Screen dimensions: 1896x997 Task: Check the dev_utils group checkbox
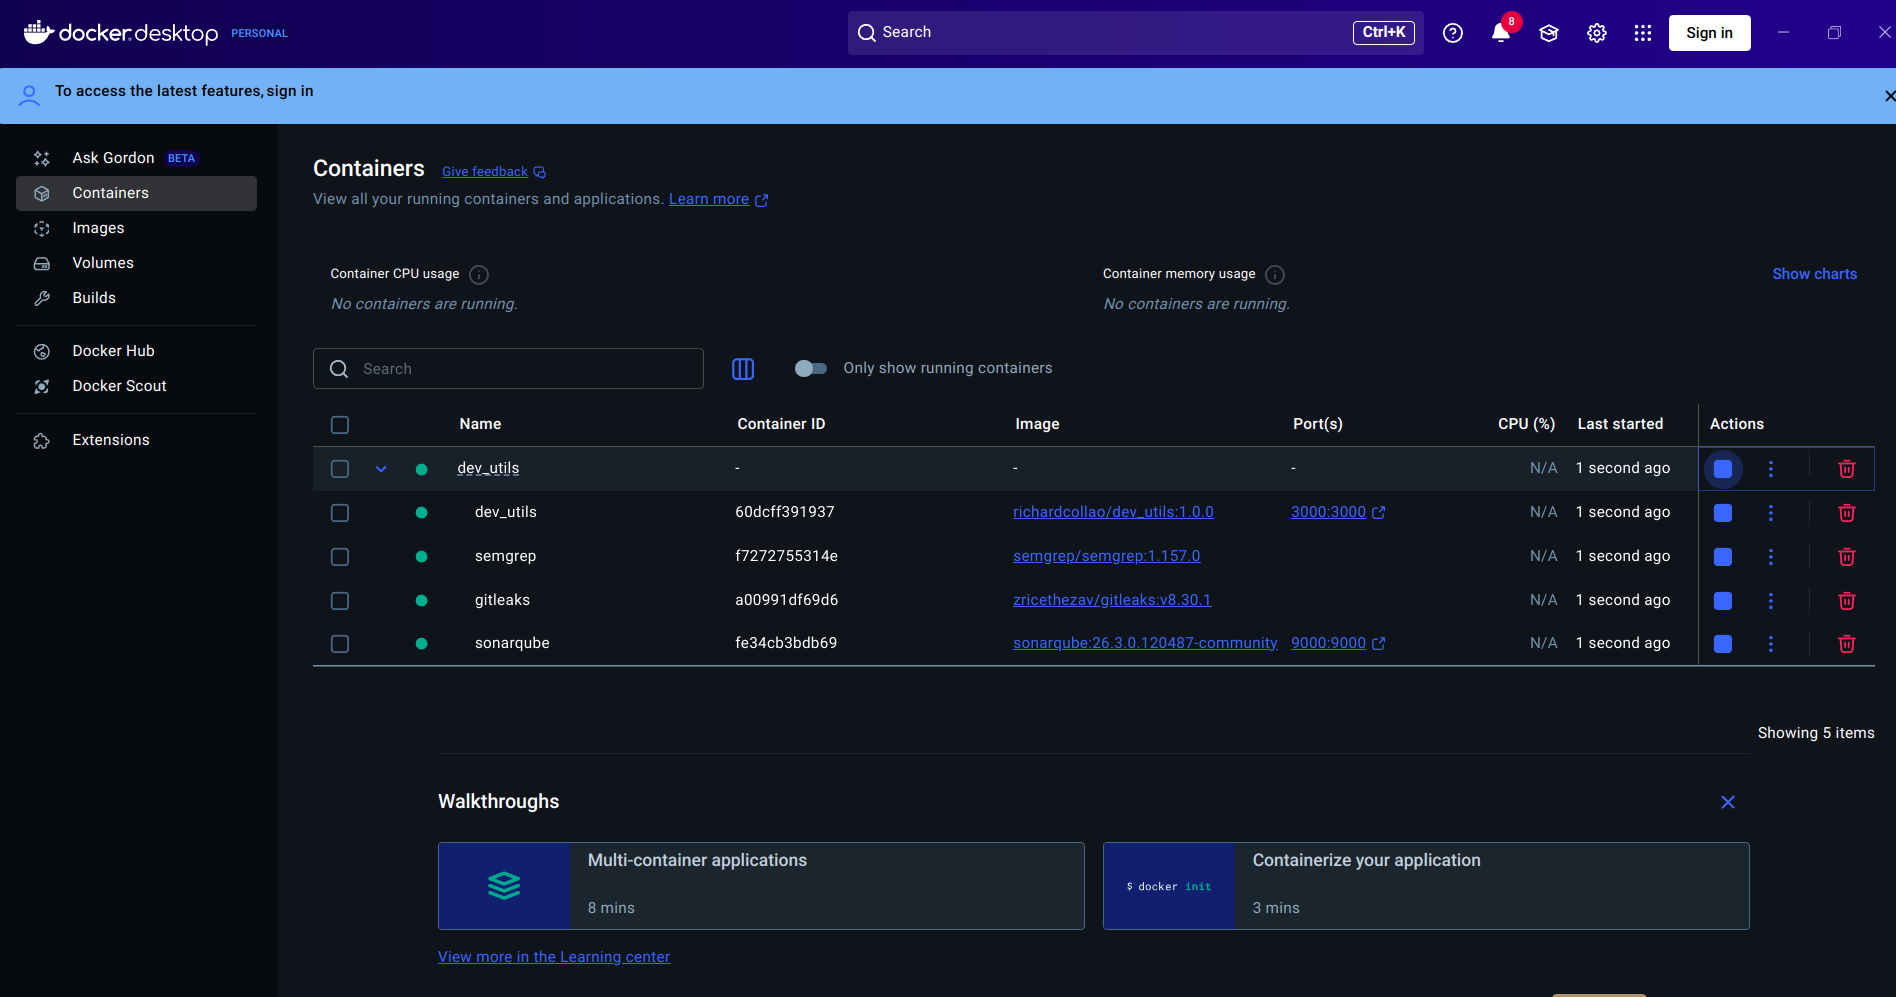coord(340,469)
